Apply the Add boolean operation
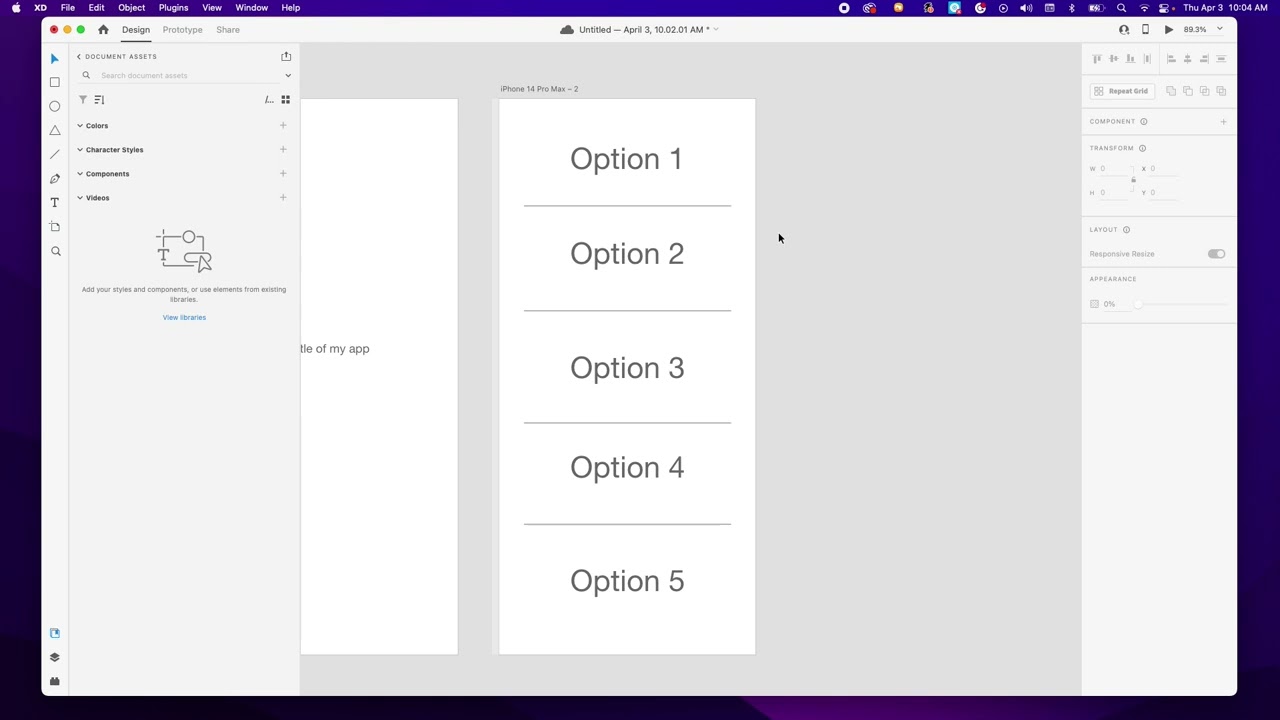Viewport: 1280px width, 720px height. (1171, 91)
